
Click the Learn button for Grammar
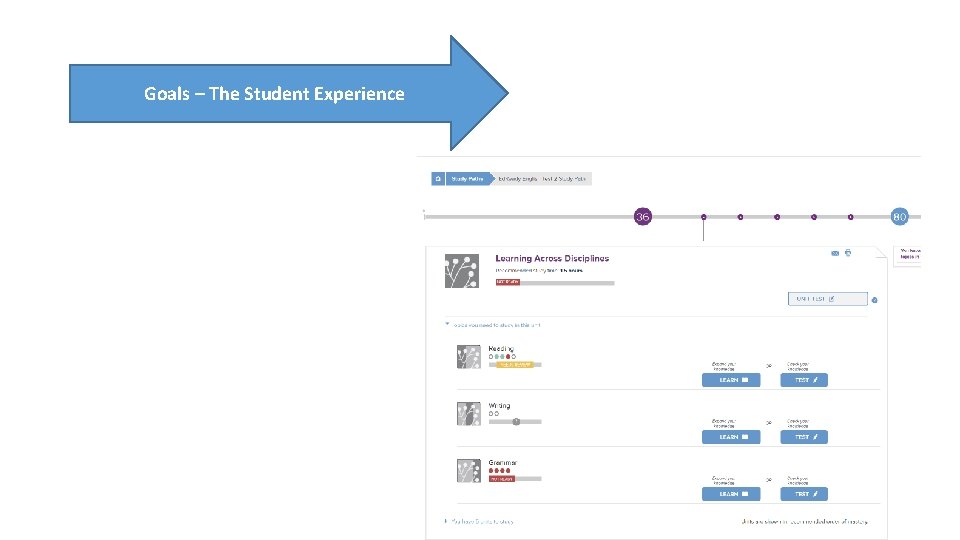[731, 494]
